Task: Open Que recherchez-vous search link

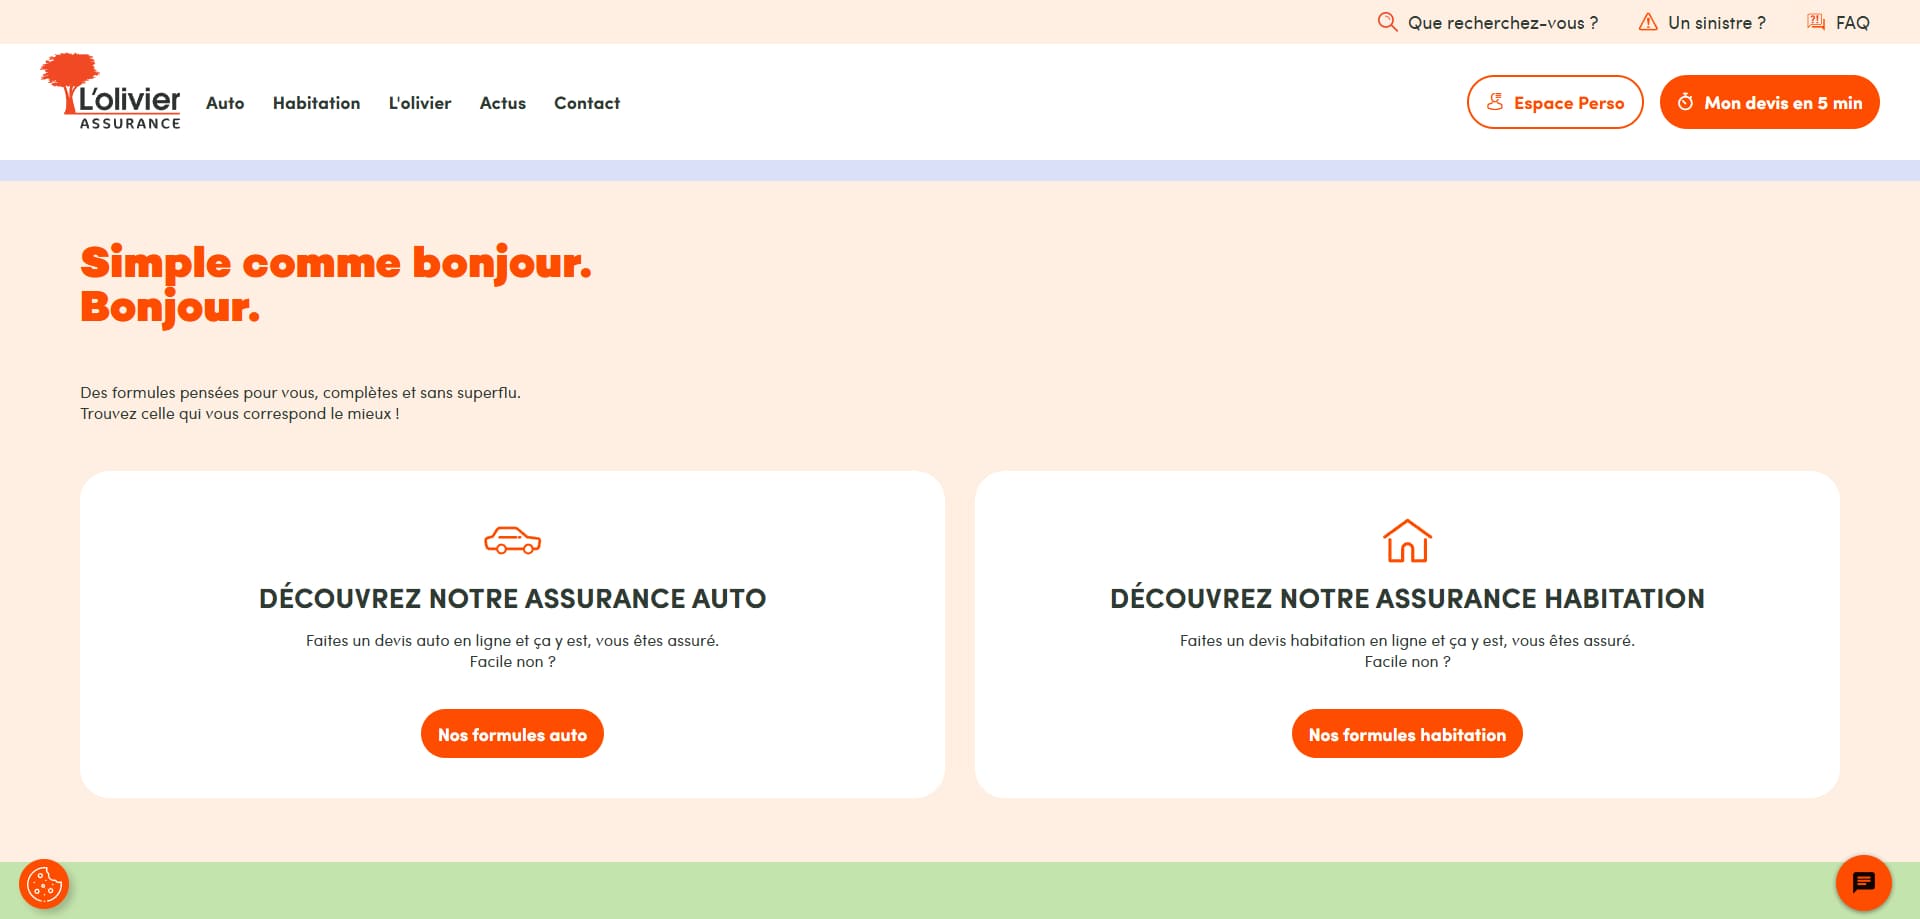Action: click(1502, 22)
